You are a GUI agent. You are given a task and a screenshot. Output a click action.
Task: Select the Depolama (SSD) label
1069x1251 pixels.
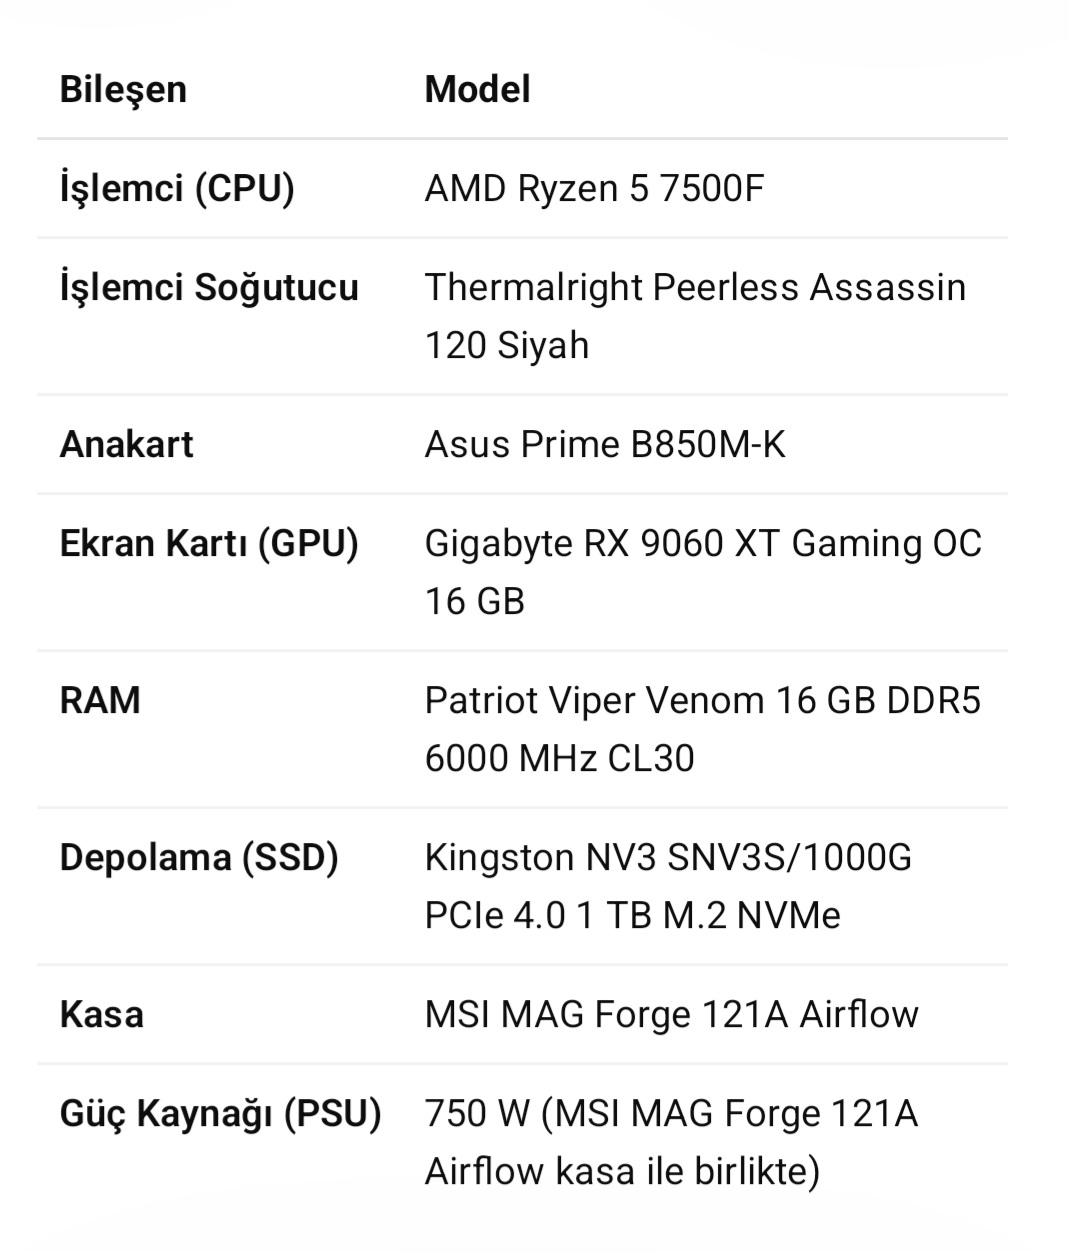[x=199, y=858]
